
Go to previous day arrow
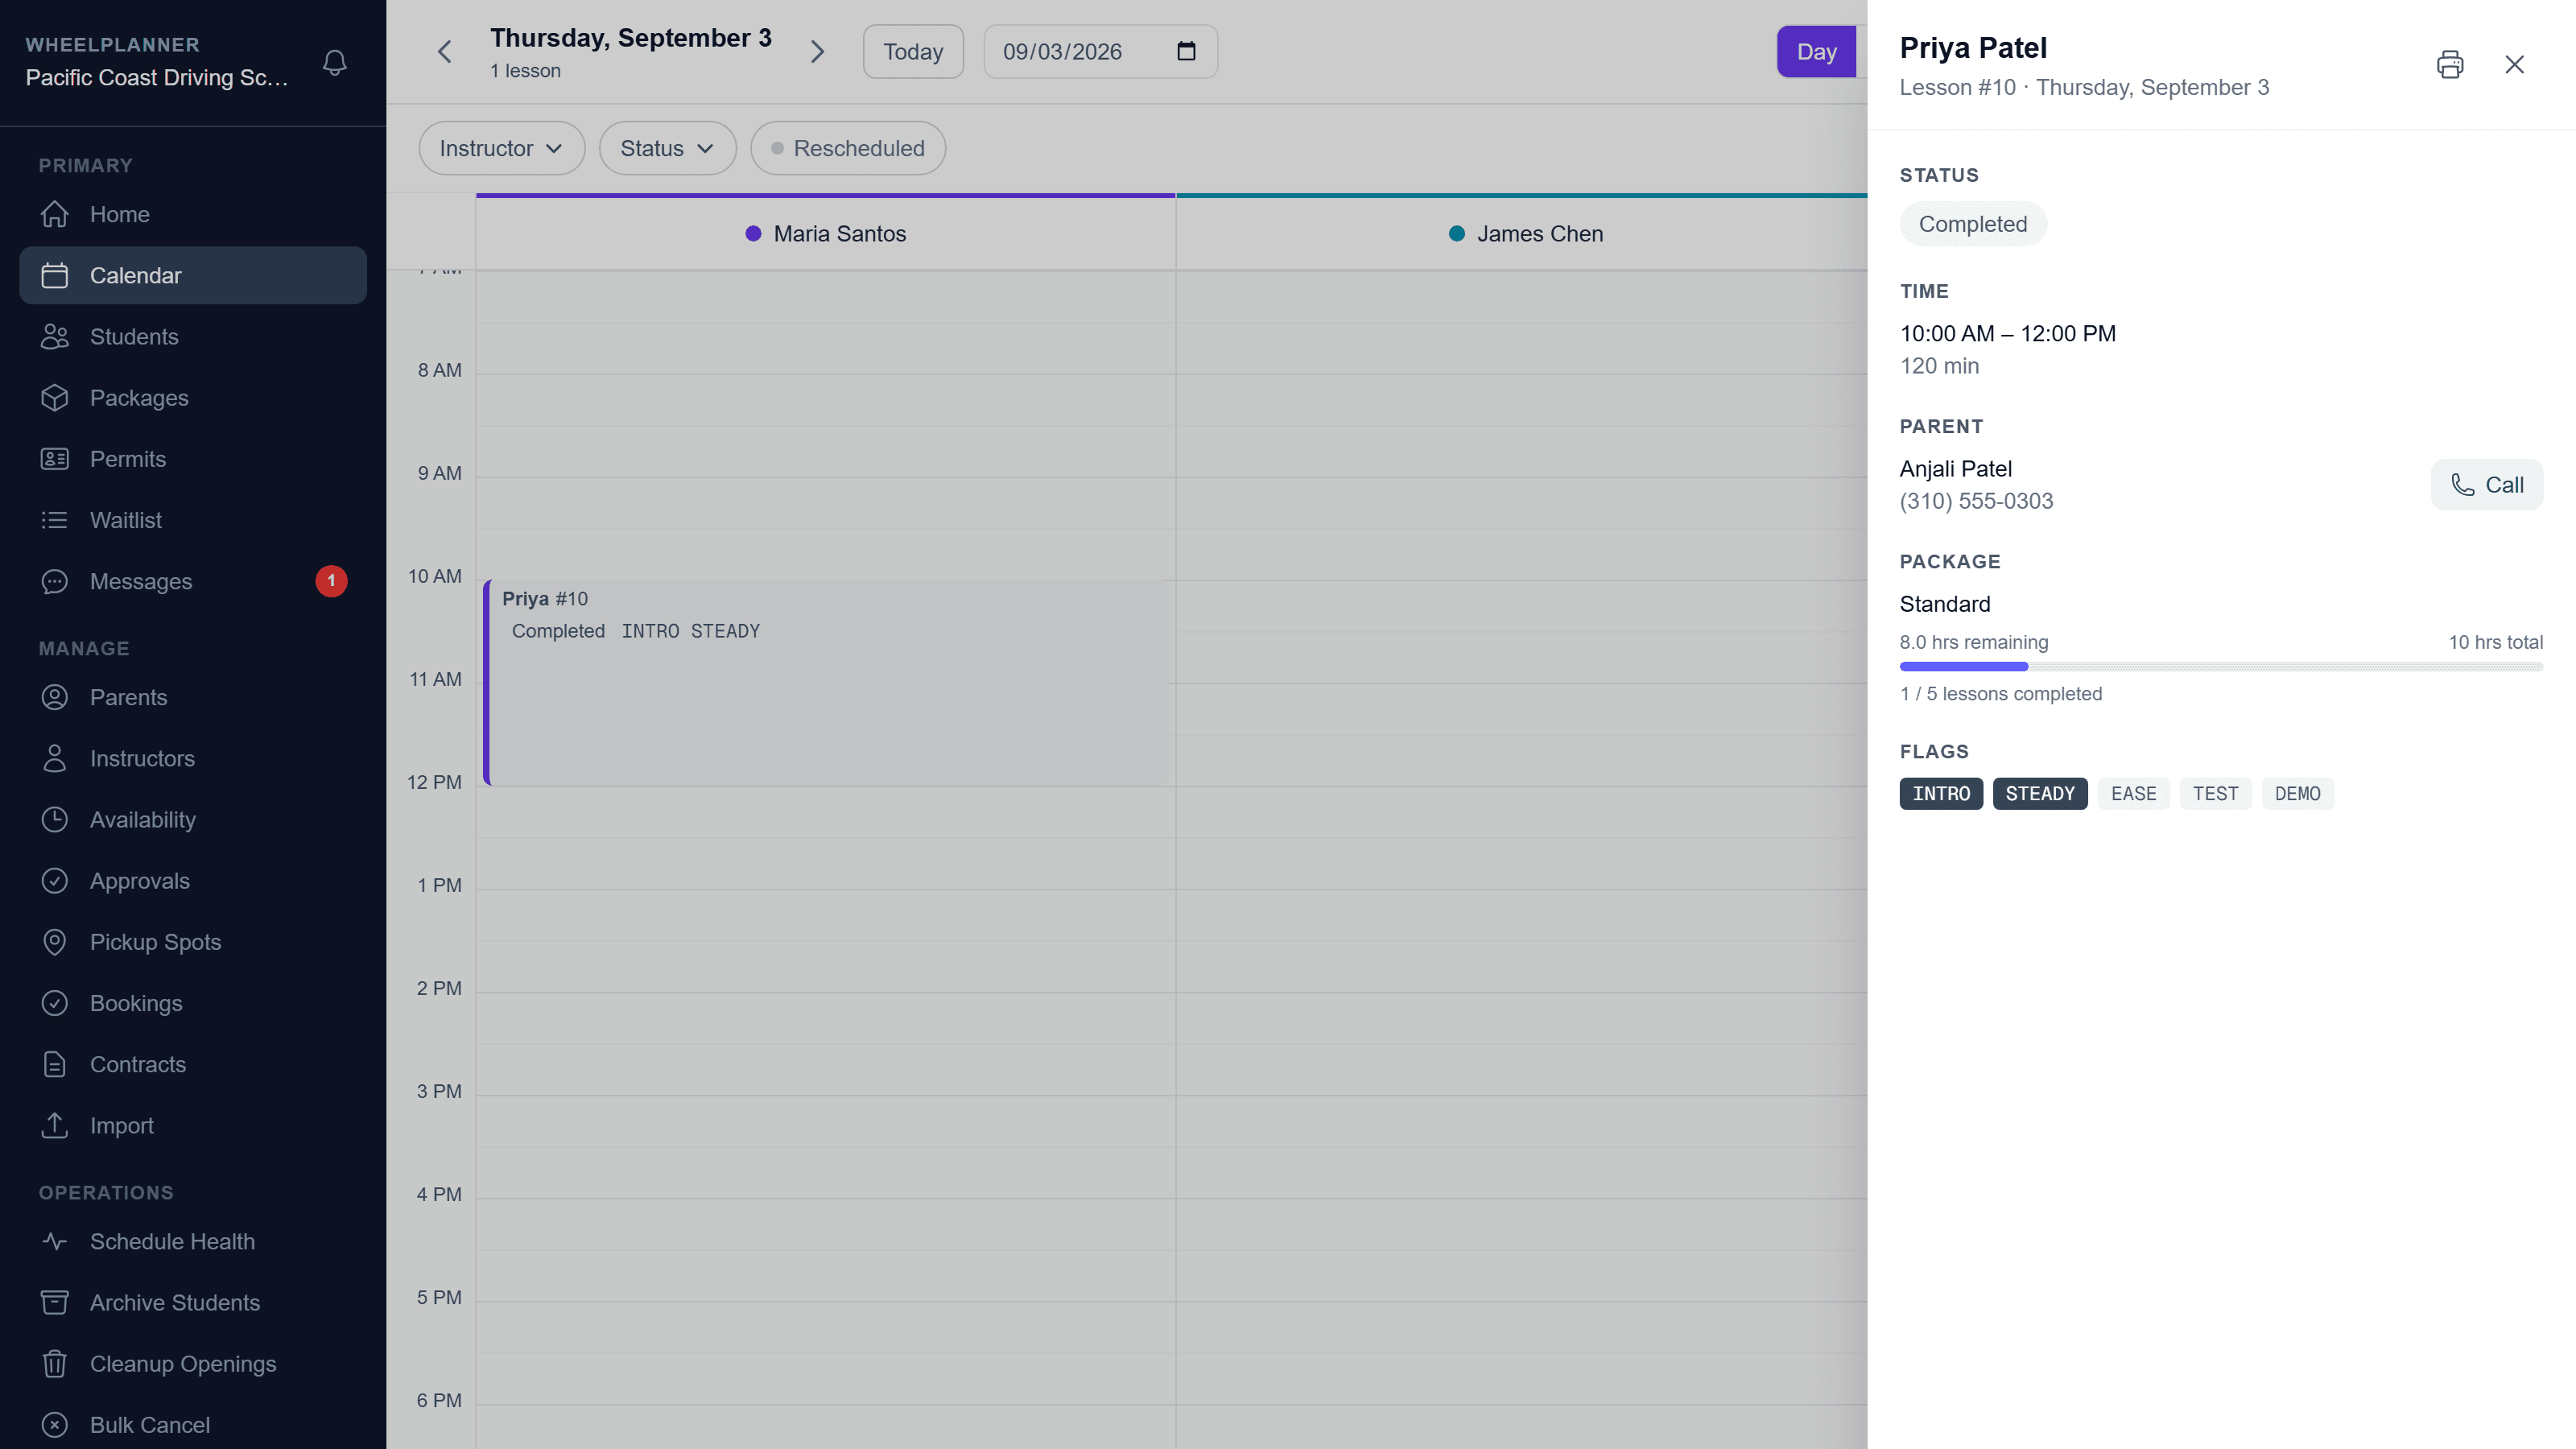pos(445,51)
